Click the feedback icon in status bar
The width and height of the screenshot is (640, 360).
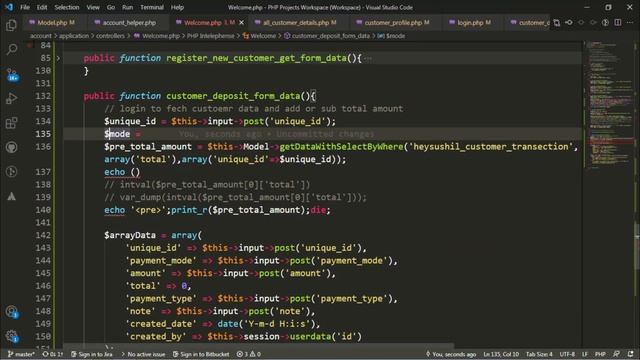[x=617, y=354]
